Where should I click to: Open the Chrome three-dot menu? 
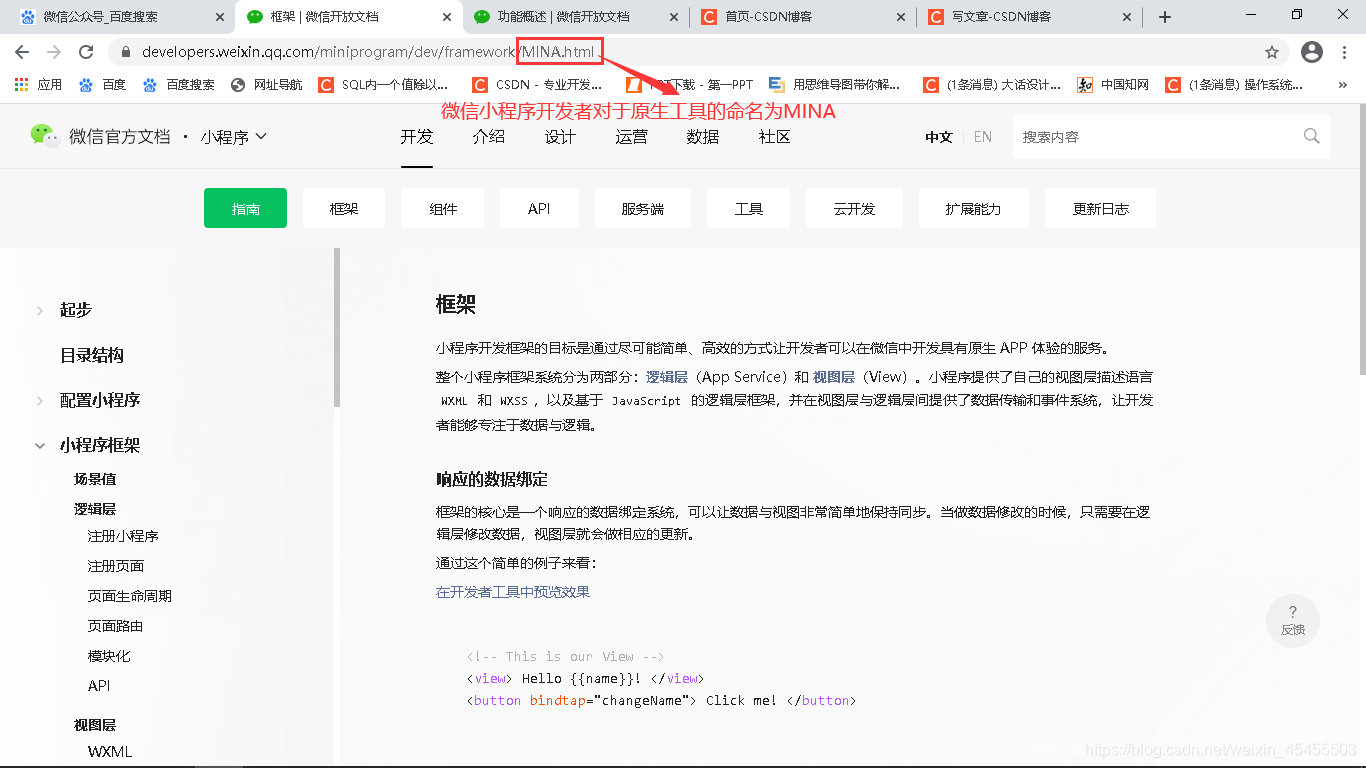pos(1345,52)
